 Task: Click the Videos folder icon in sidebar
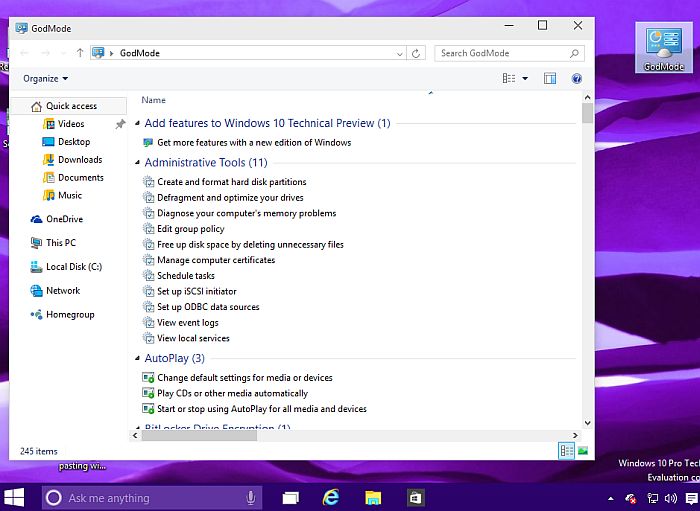coord(49,124)
